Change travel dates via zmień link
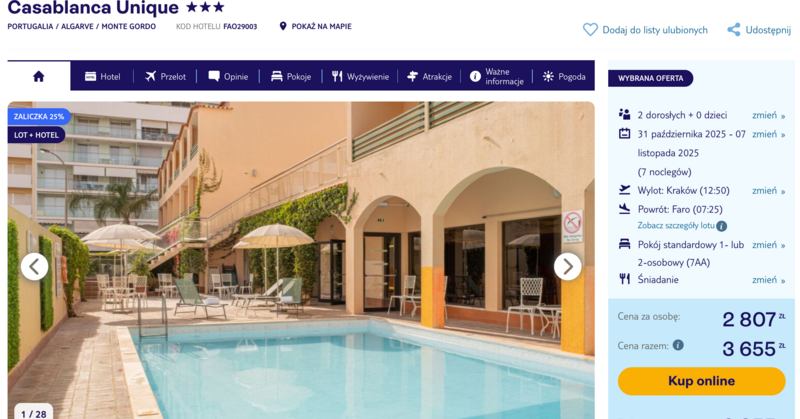Screen dimensions: 800x419 coord(768,134)
